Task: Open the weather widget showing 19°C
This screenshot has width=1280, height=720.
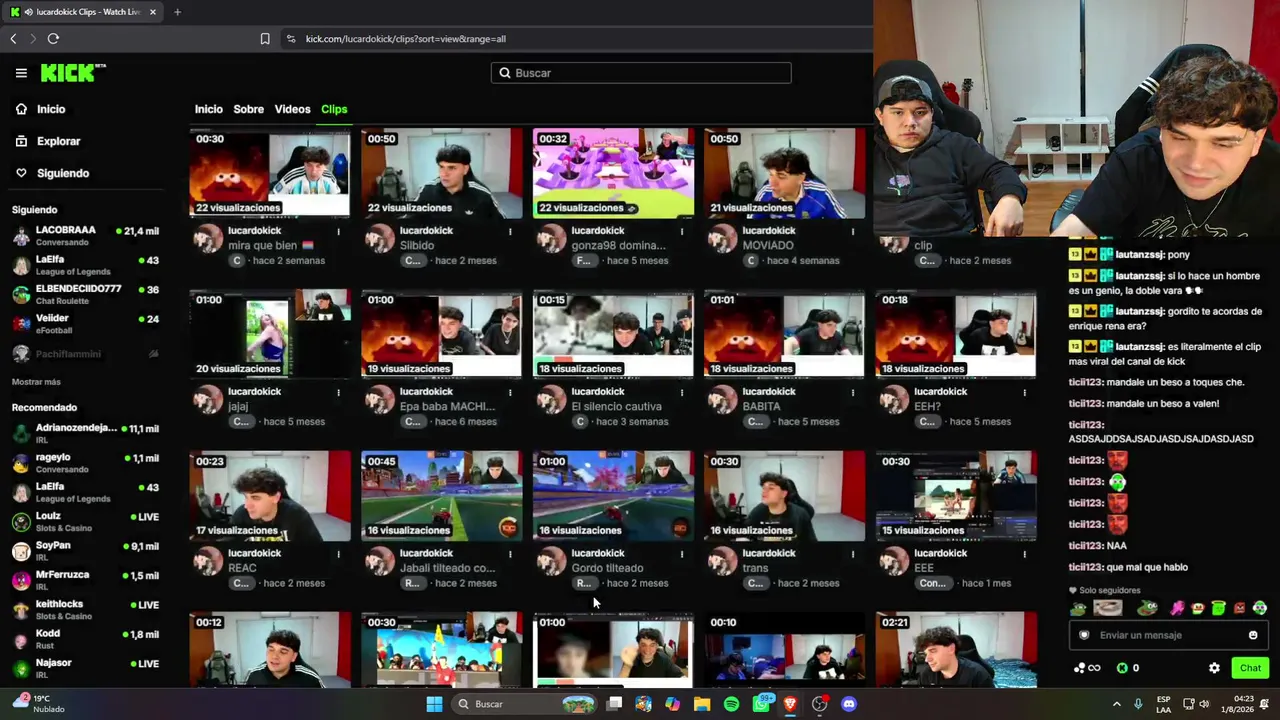Action: pyautogui.click(x=38, y=704)
